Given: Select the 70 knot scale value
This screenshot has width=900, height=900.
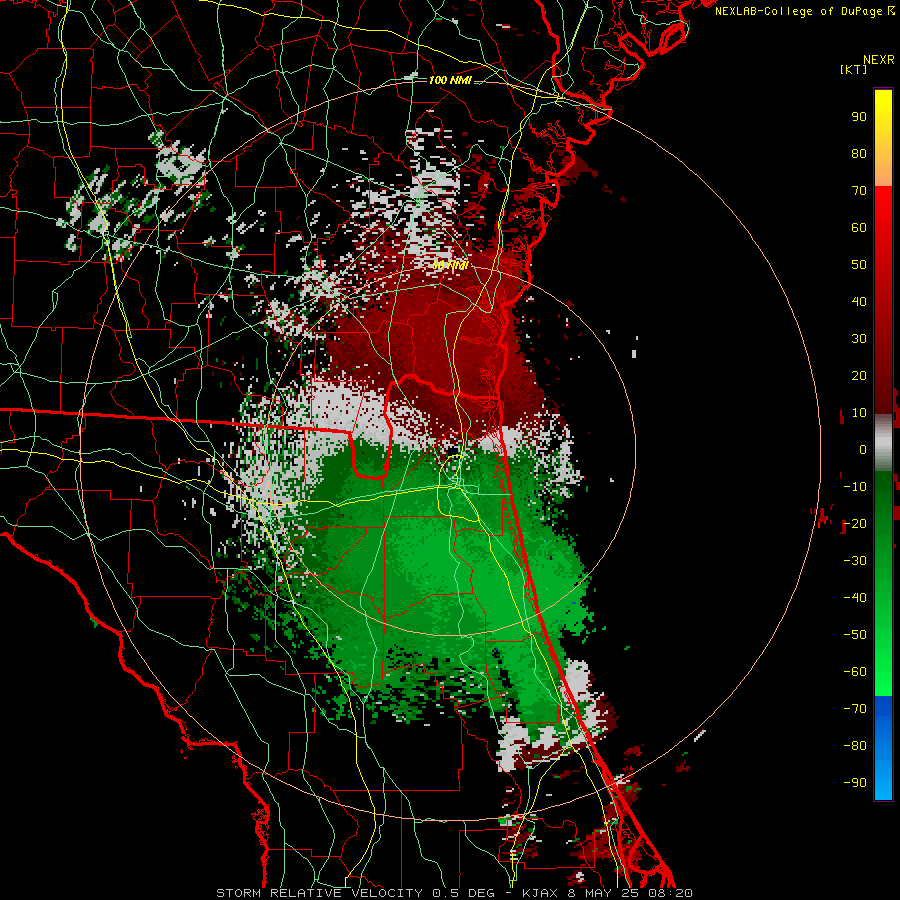Looking at the screenshot, I should coord(859,191).
